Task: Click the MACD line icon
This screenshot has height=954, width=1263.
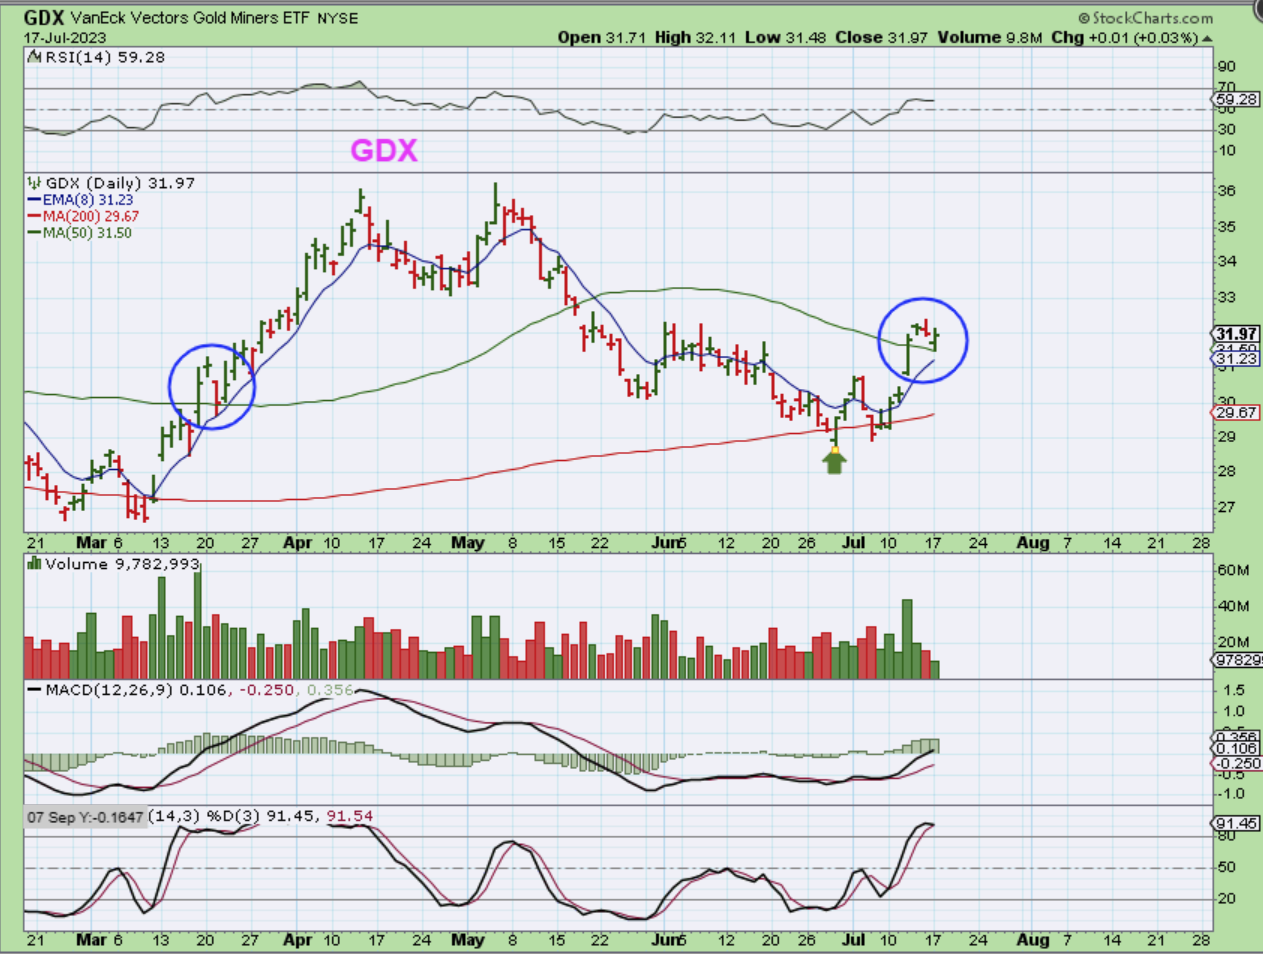Action: point(34,690)
